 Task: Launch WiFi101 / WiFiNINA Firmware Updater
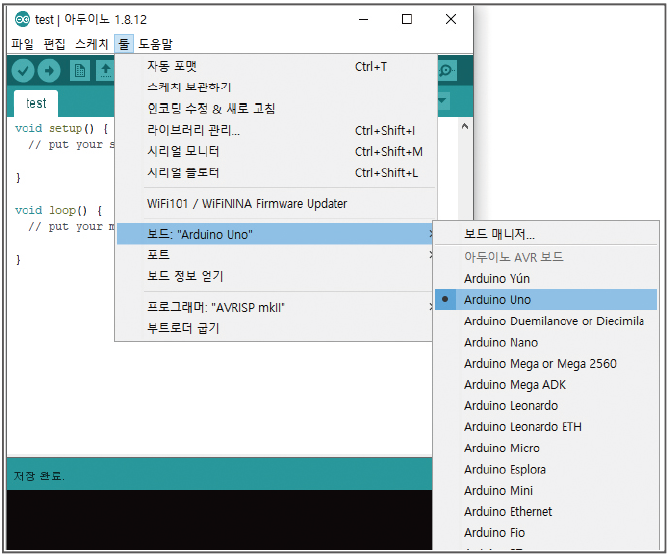tap(276, 203)
